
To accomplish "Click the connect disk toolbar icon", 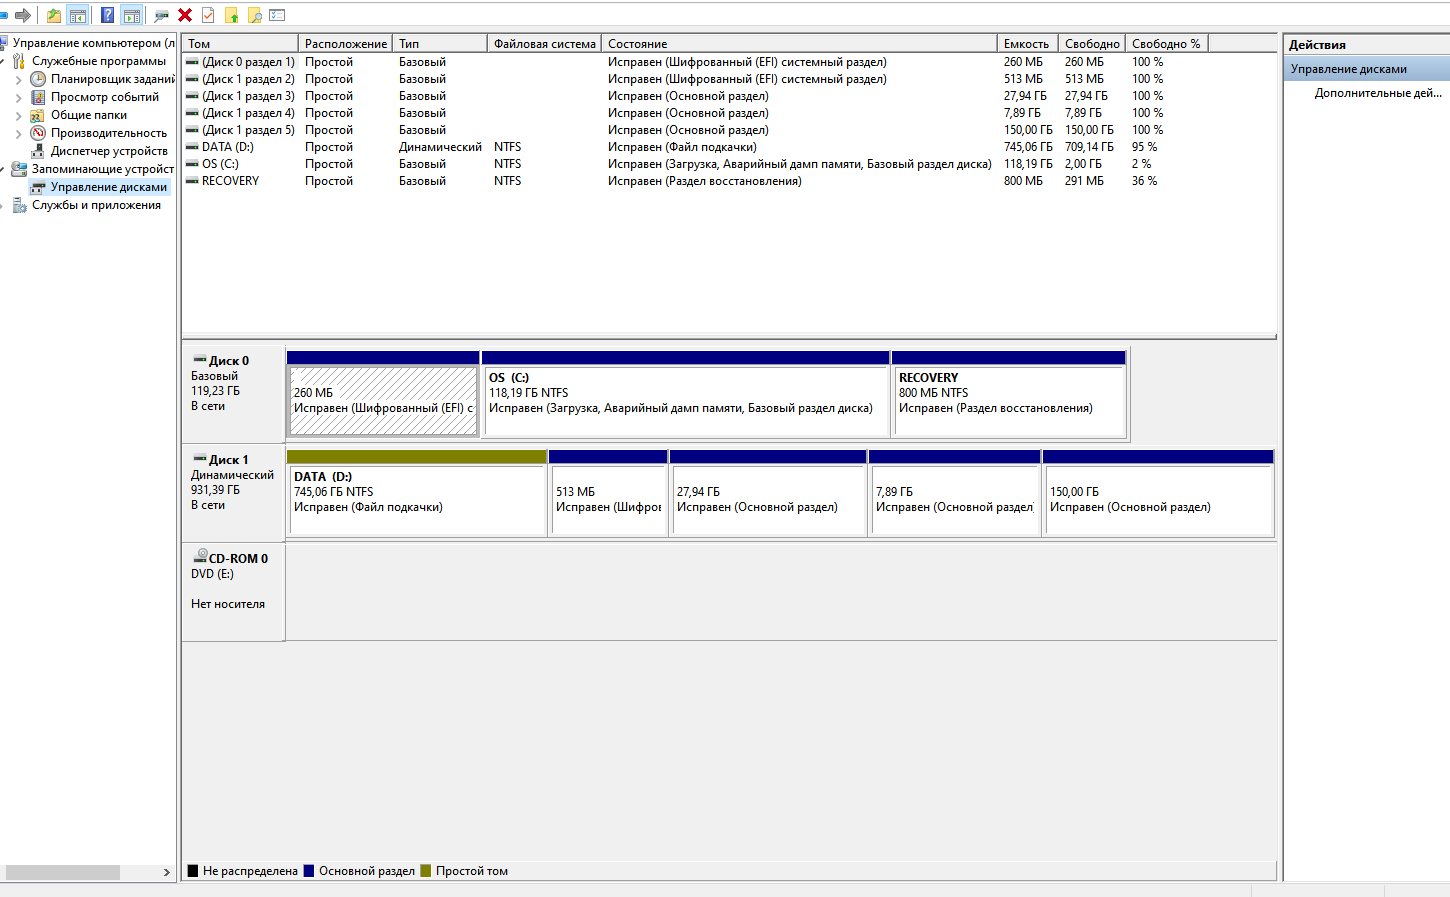I will 161,15.
